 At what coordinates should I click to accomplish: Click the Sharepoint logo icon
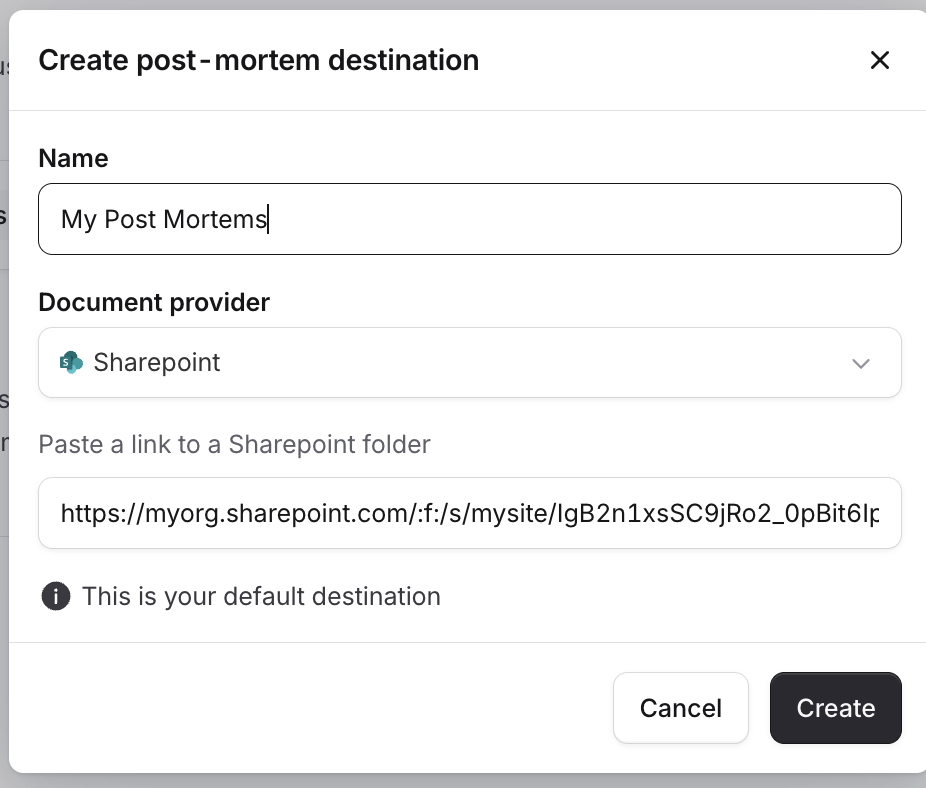[71, 362]
